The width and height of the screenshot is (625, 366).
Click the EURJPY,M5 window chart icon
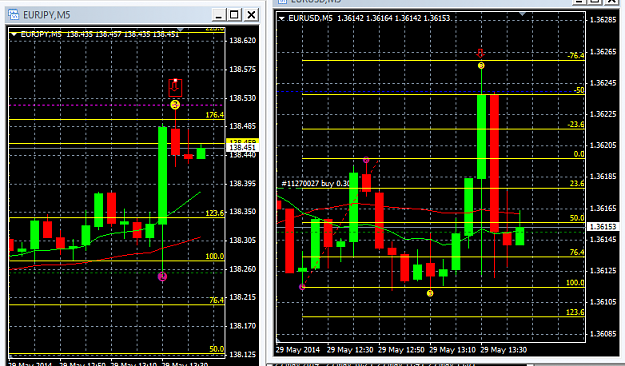[14, 15]
